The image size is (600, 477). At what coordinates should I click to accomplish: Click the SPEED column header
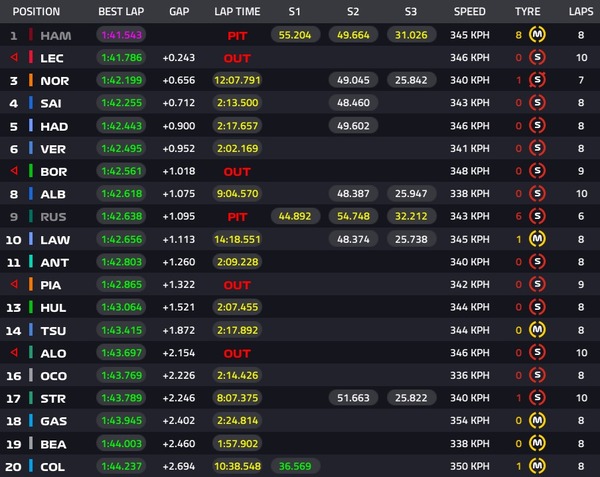470,11
